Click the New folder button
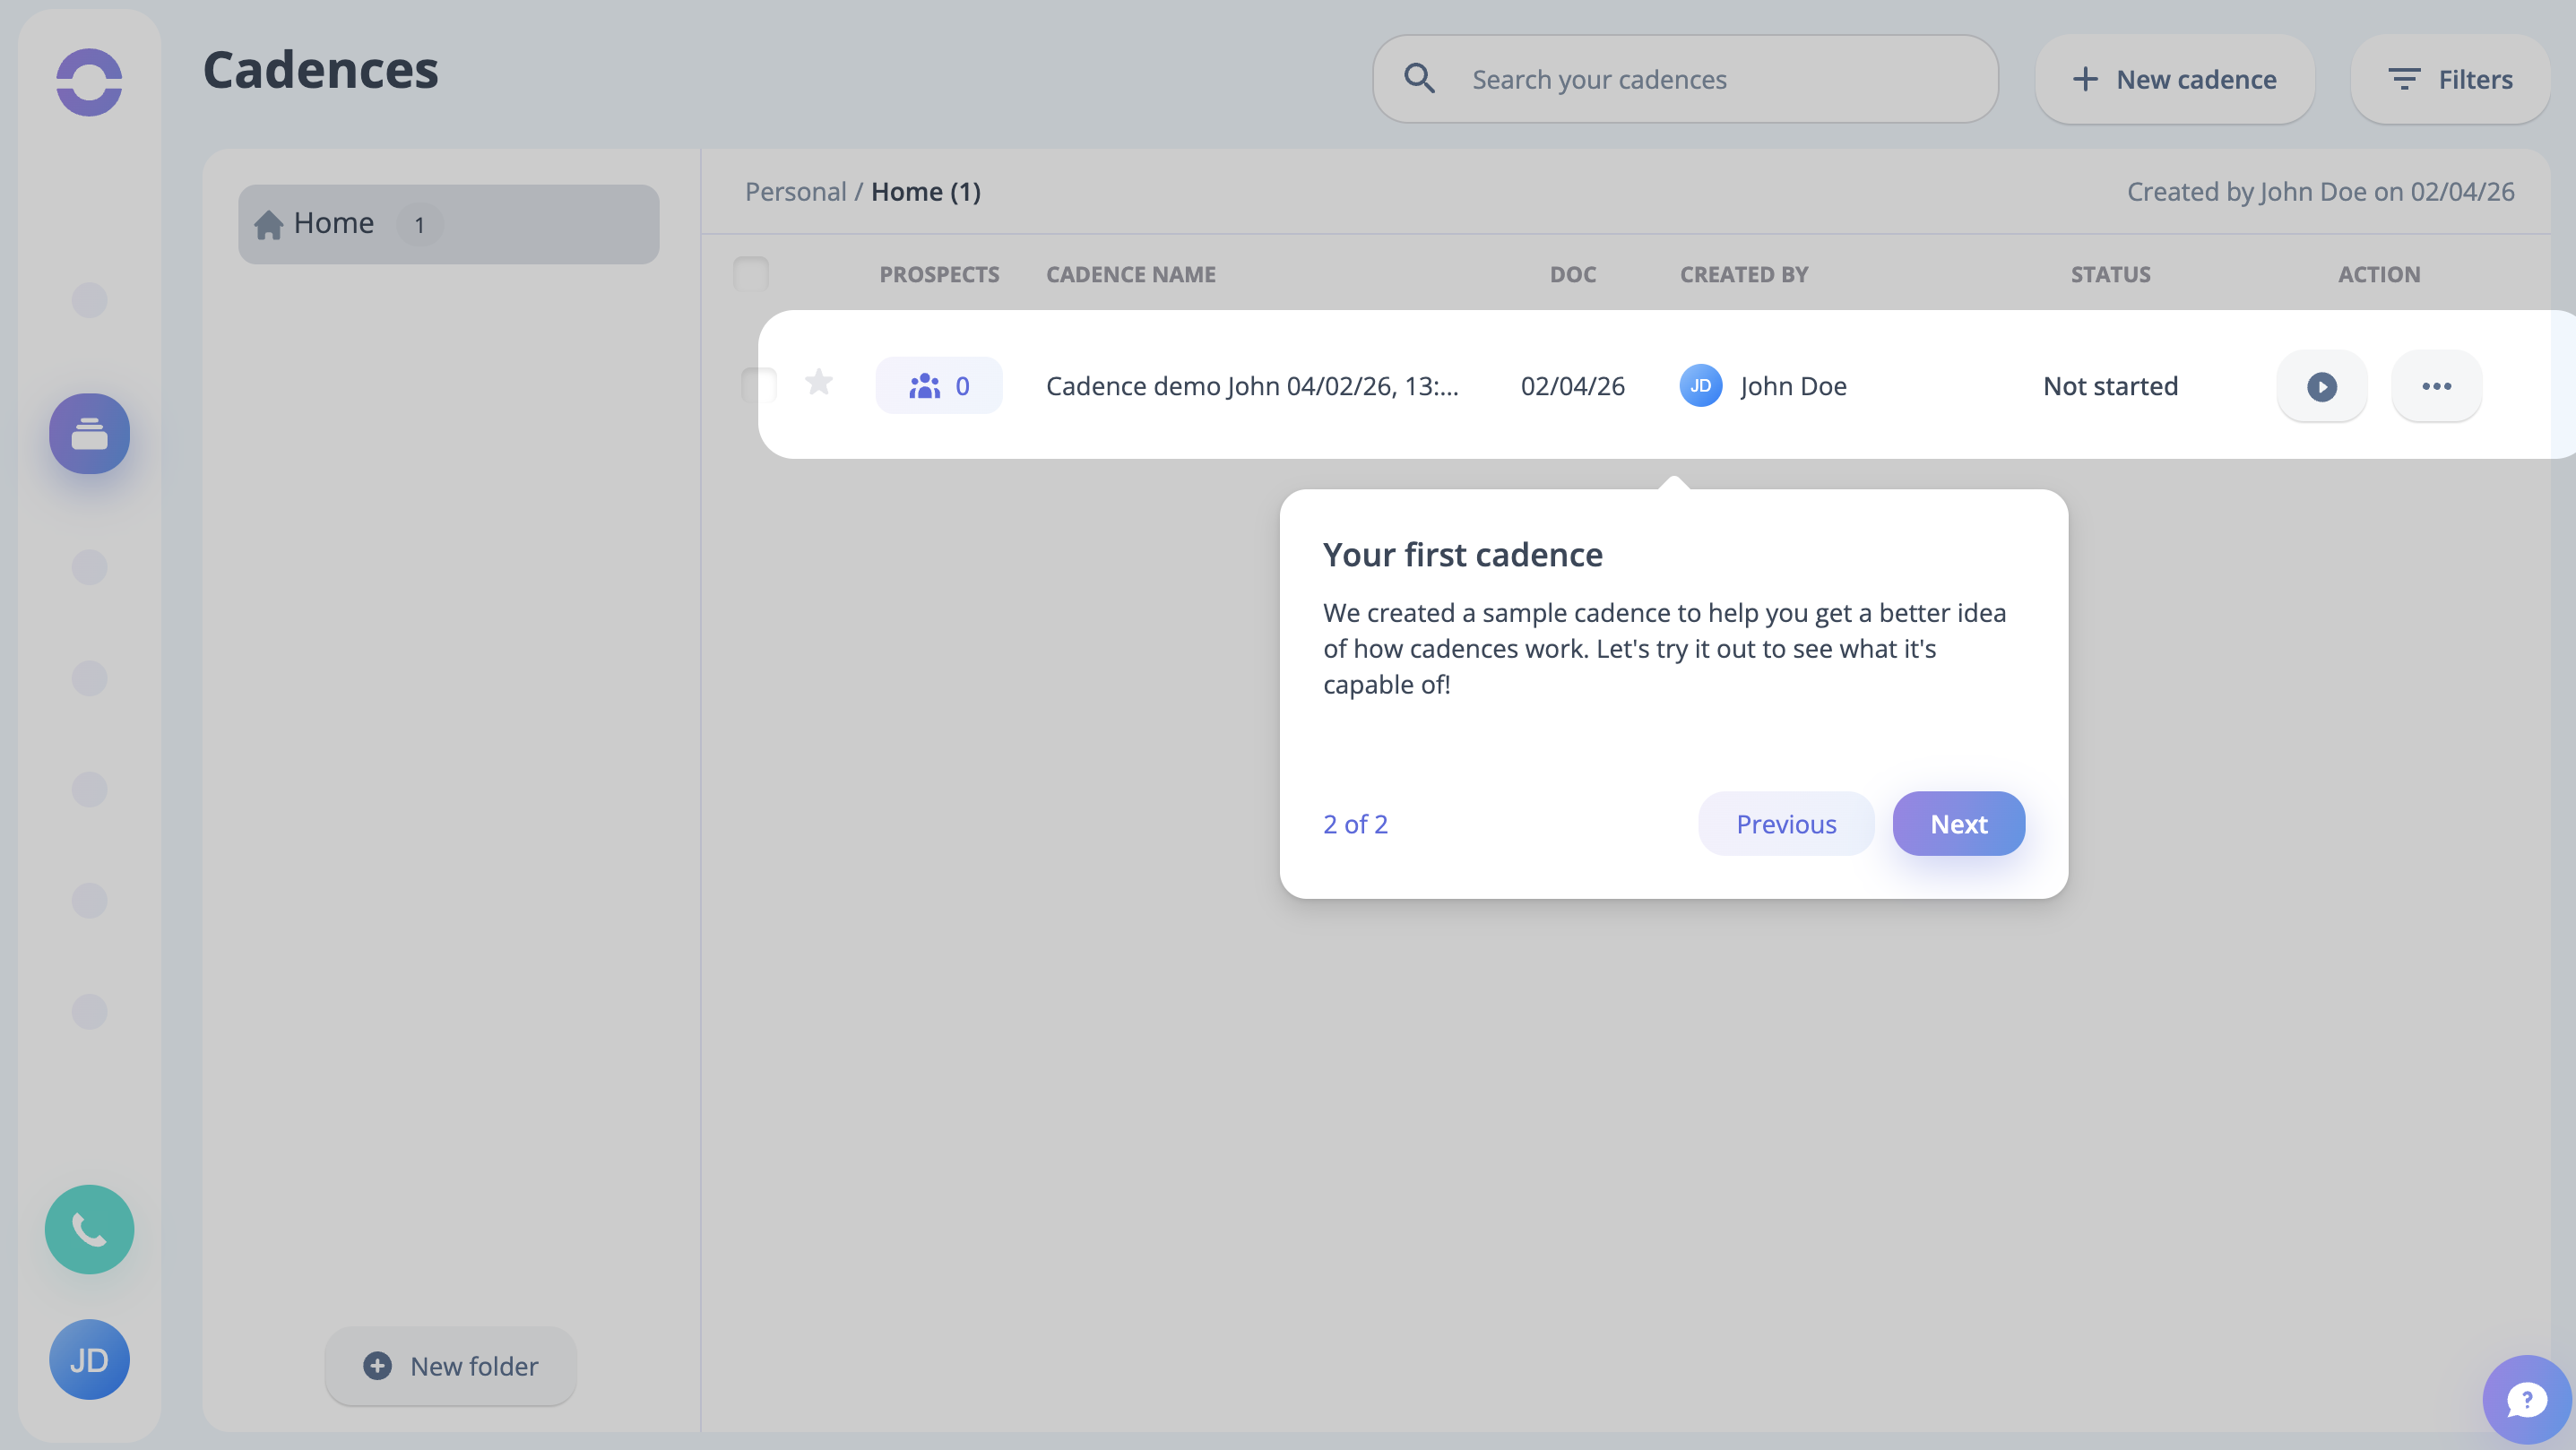Screen dimensions: 2576x1450 pyautogui.click(x=450, y=1366)
